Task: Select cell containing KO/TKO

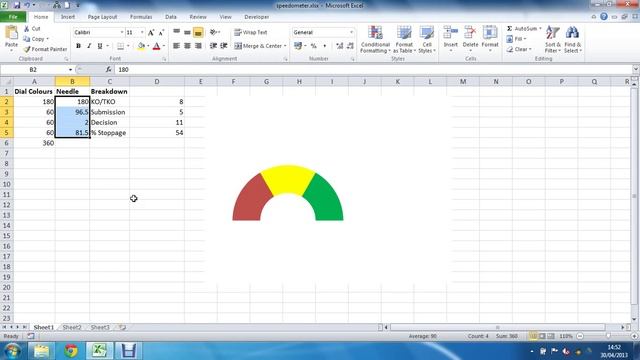Action: (109, 102)
